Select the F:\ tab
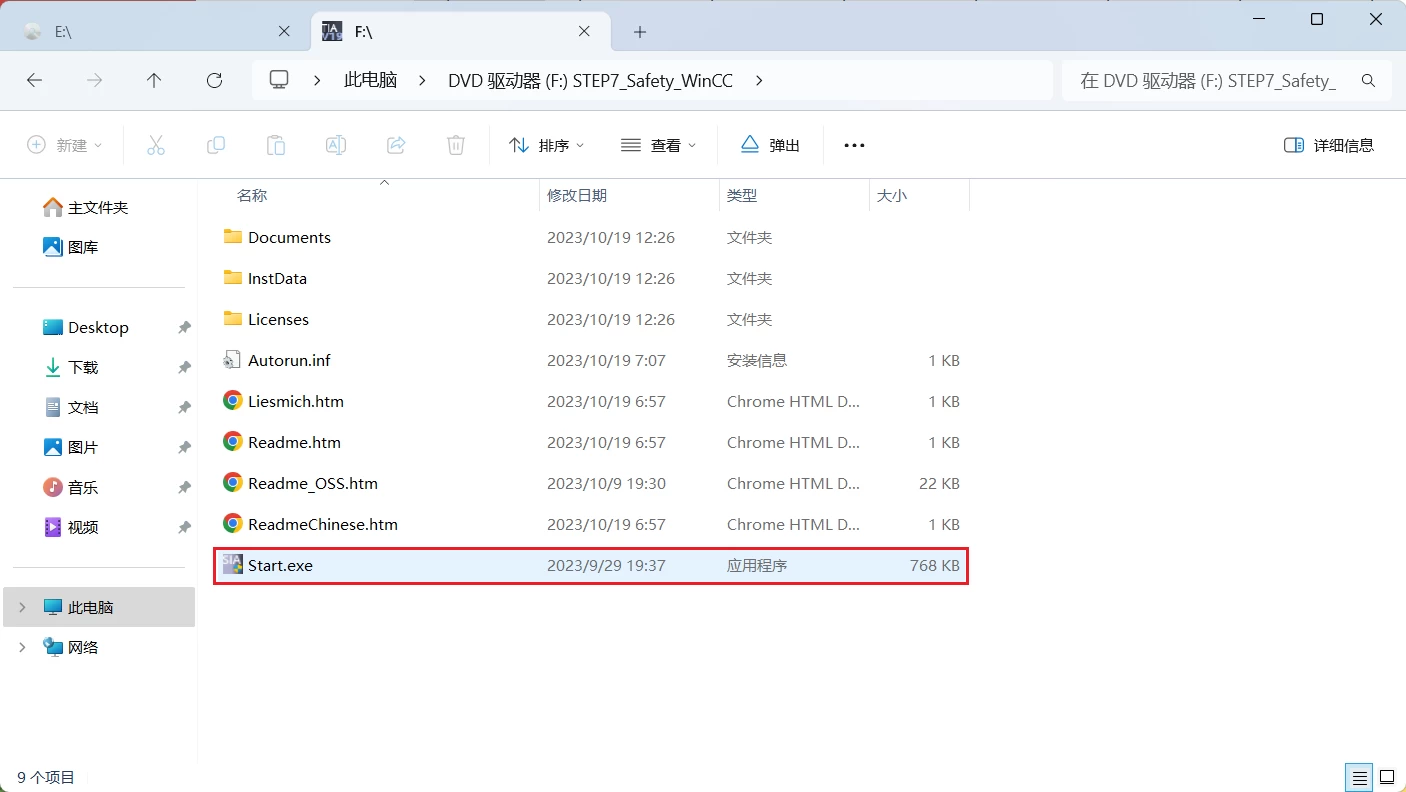Image resolution: width=1406 pixels, height=792 pixels. (x=460, y=32)
